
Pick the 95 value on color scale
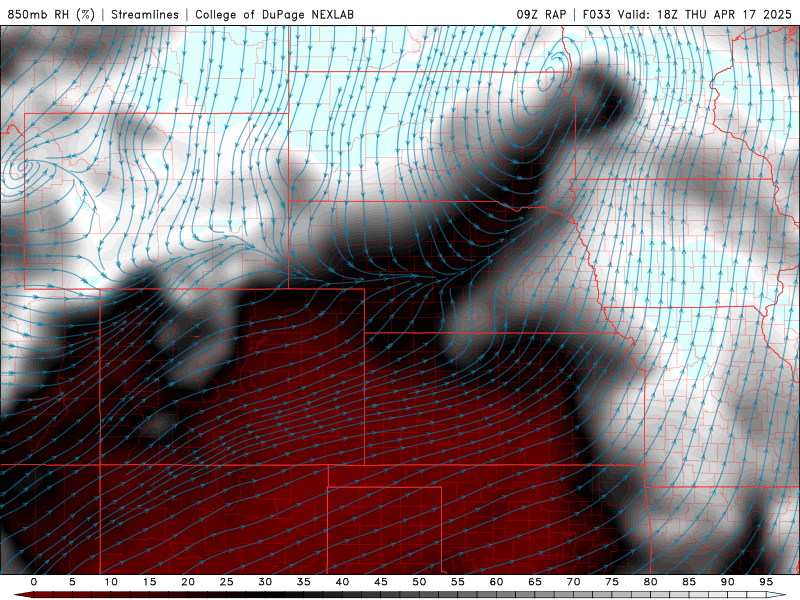pos(766,582)
